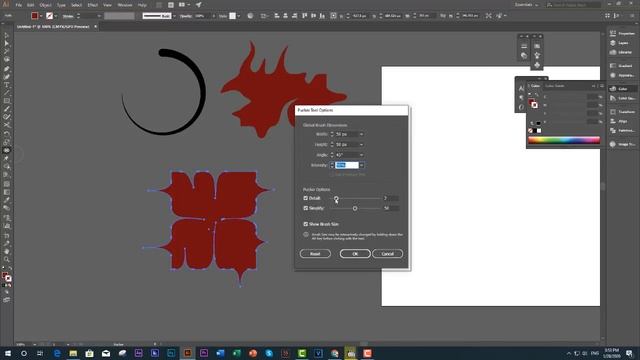Open the Angle value dropdown

click(361, 155)
